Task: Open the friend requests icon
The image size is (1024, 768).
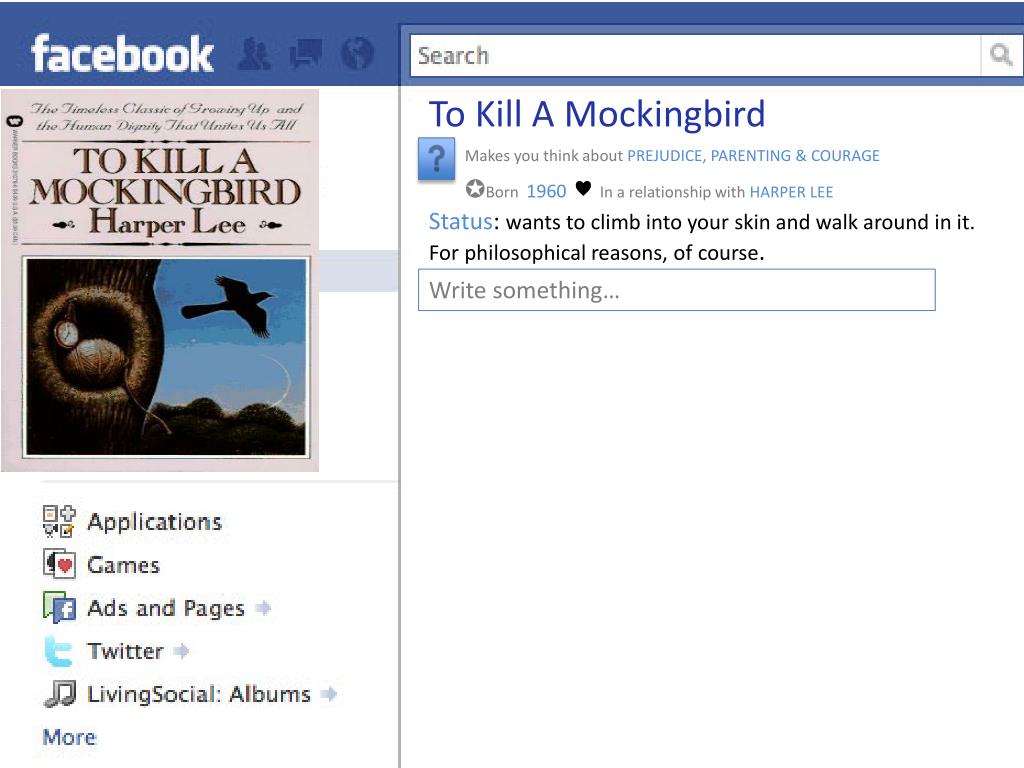Action: coord(254,54)
